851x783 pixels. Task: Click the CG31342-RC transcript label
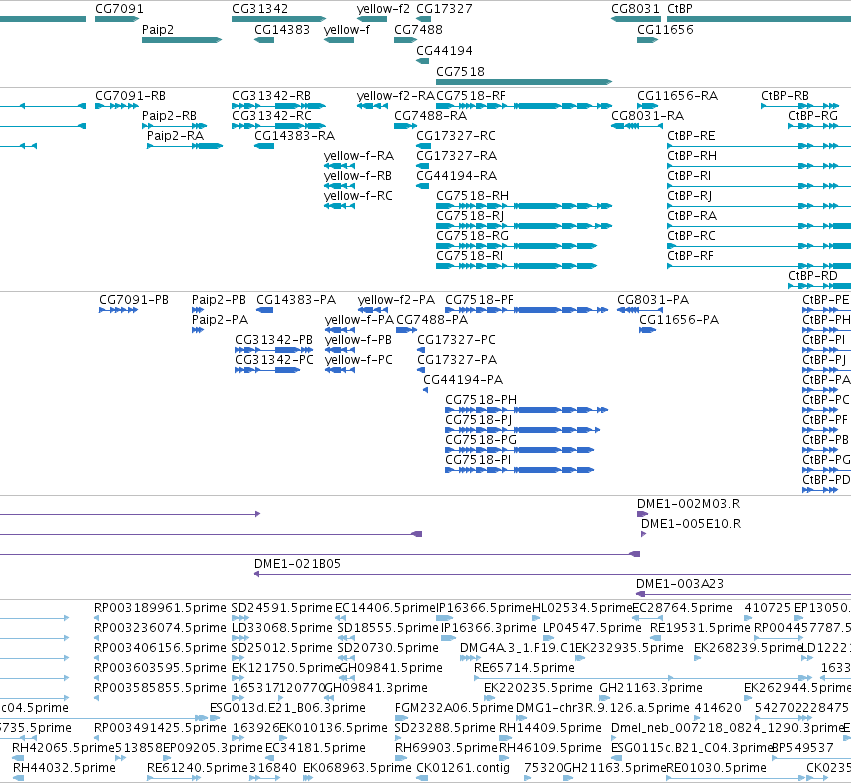pyautogui.click(x=272, y=116)
